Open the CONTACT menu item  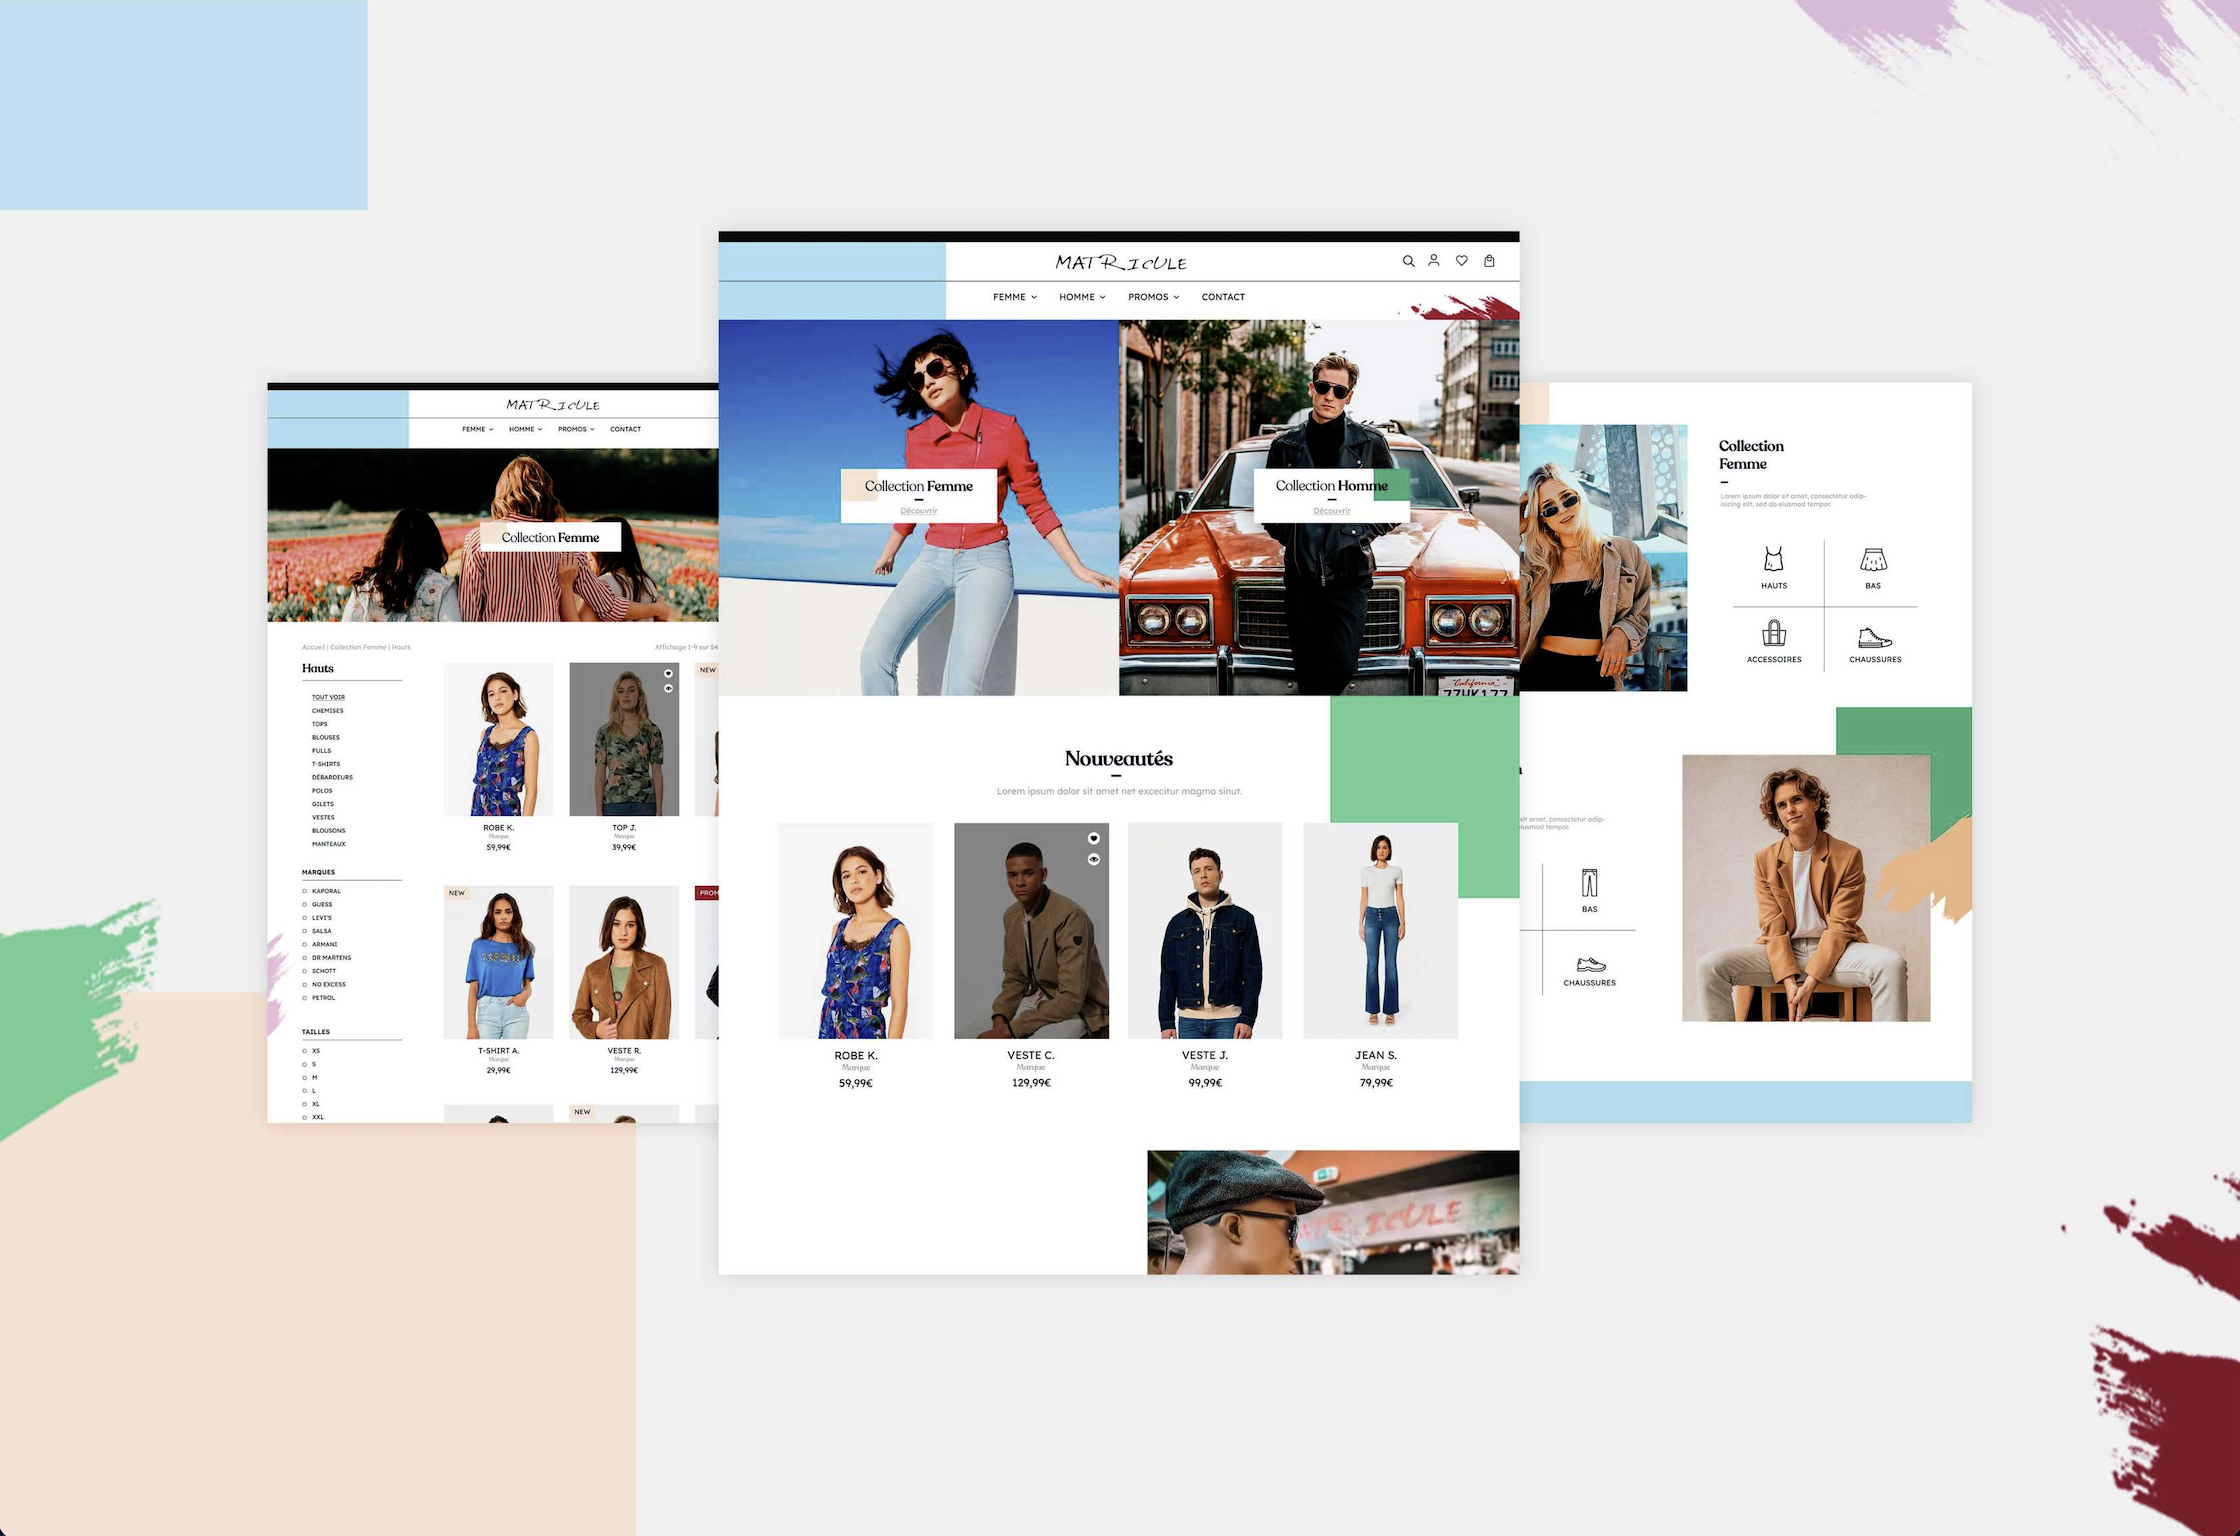coord(1222,296)
